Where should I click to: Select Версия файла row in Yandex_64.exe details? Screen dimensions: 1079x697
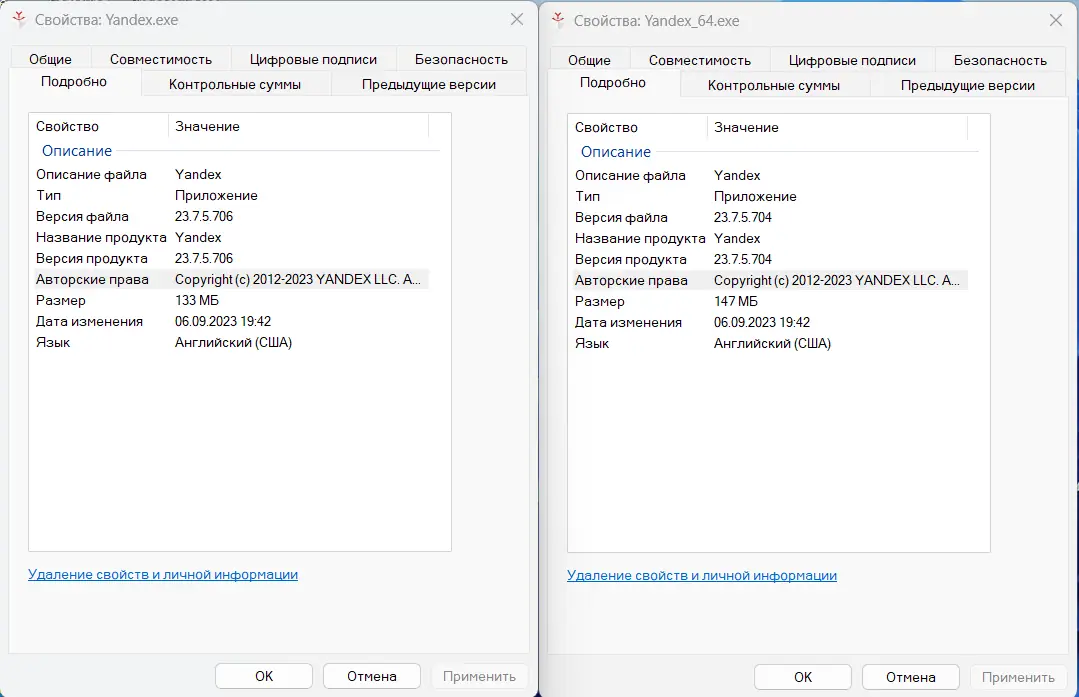pyautogui.click(x=621, y=217)
